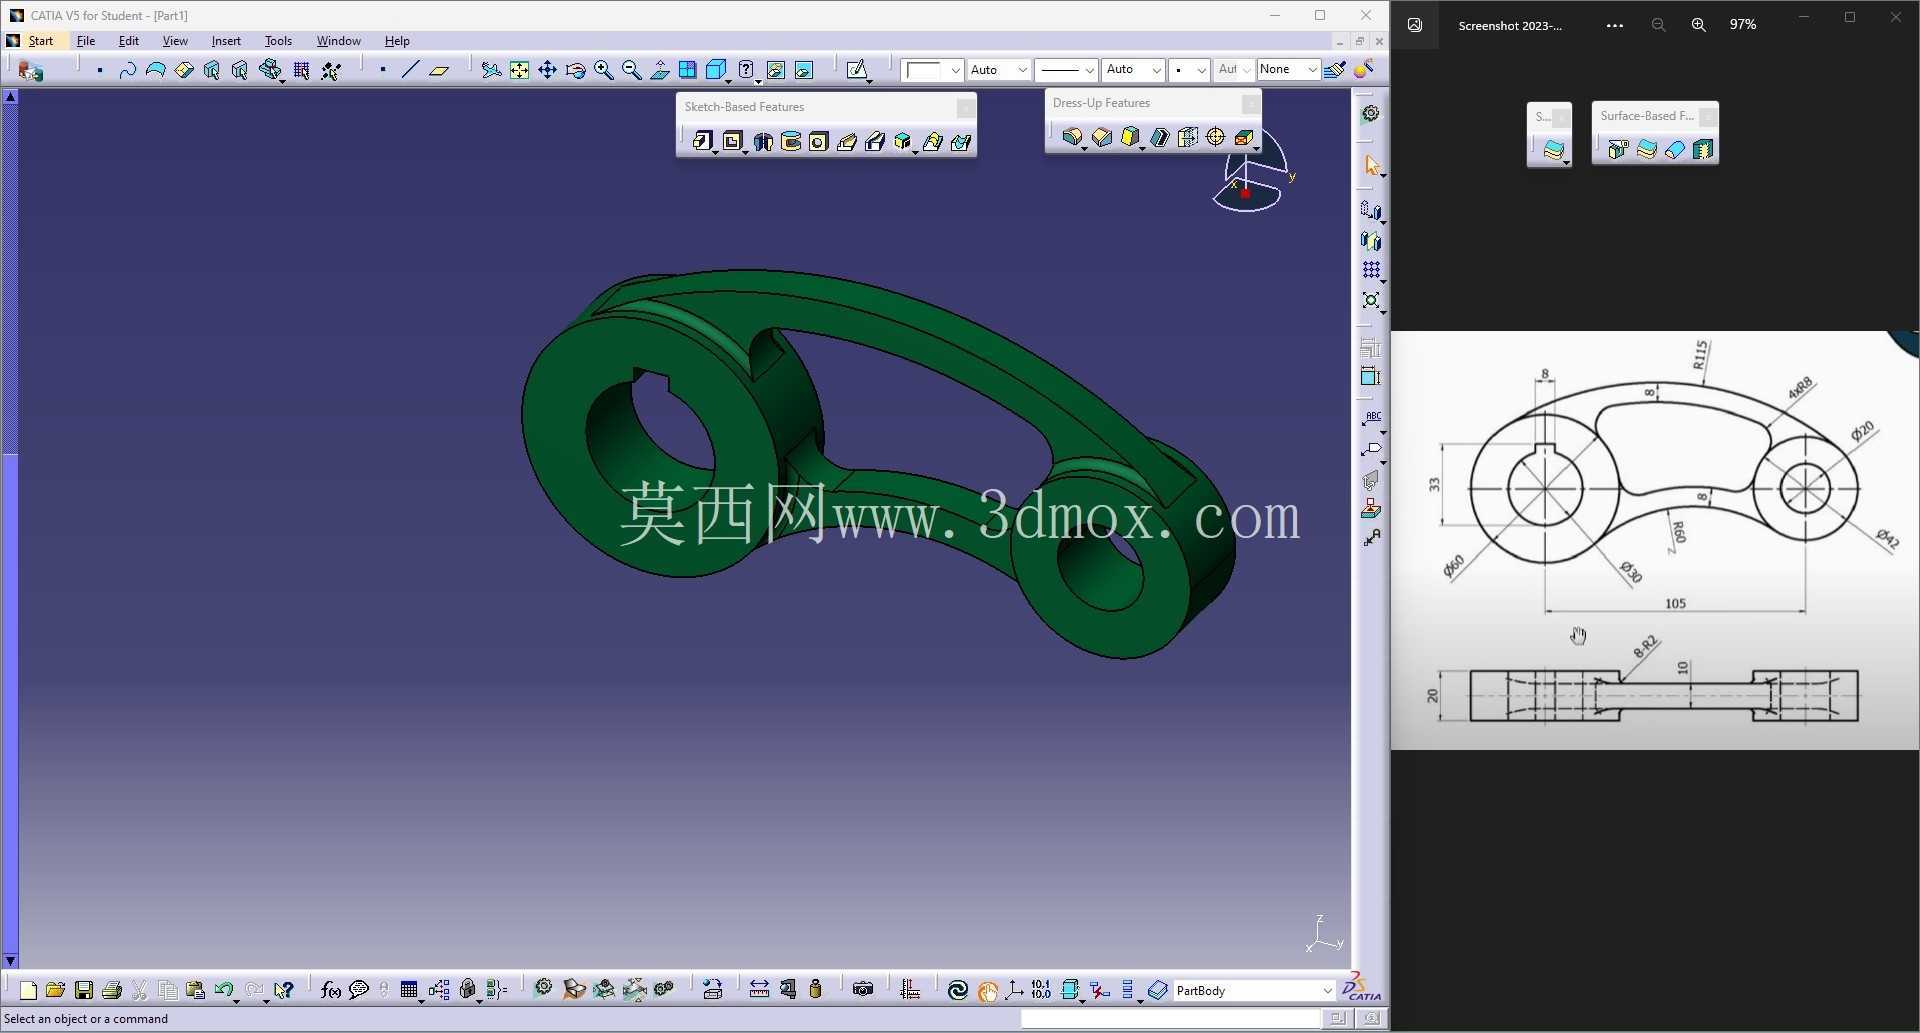Open the File menu
The width and height of the screenshot is (1920, 1033).
pyautogui.click(x=86, y=41)
